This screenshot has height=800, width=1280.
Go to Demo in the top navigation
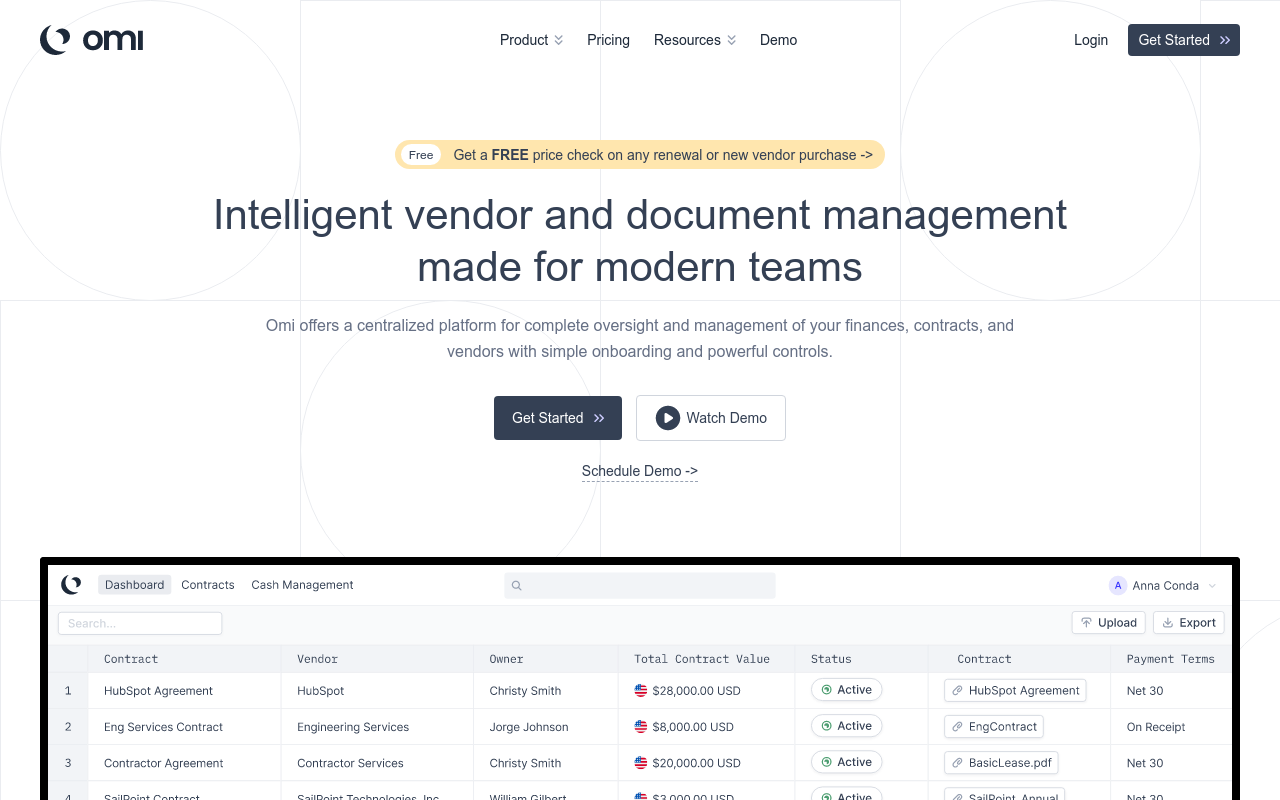778,40
